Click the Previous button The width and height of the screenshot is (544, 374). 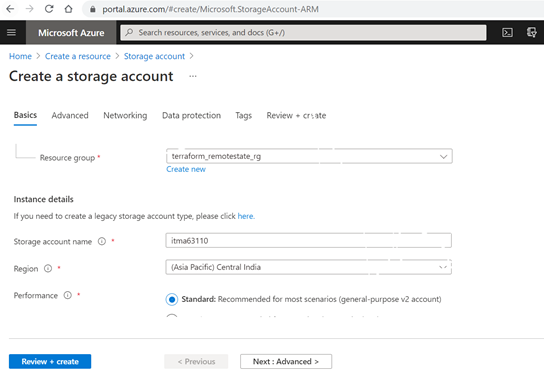coord(196,362)
